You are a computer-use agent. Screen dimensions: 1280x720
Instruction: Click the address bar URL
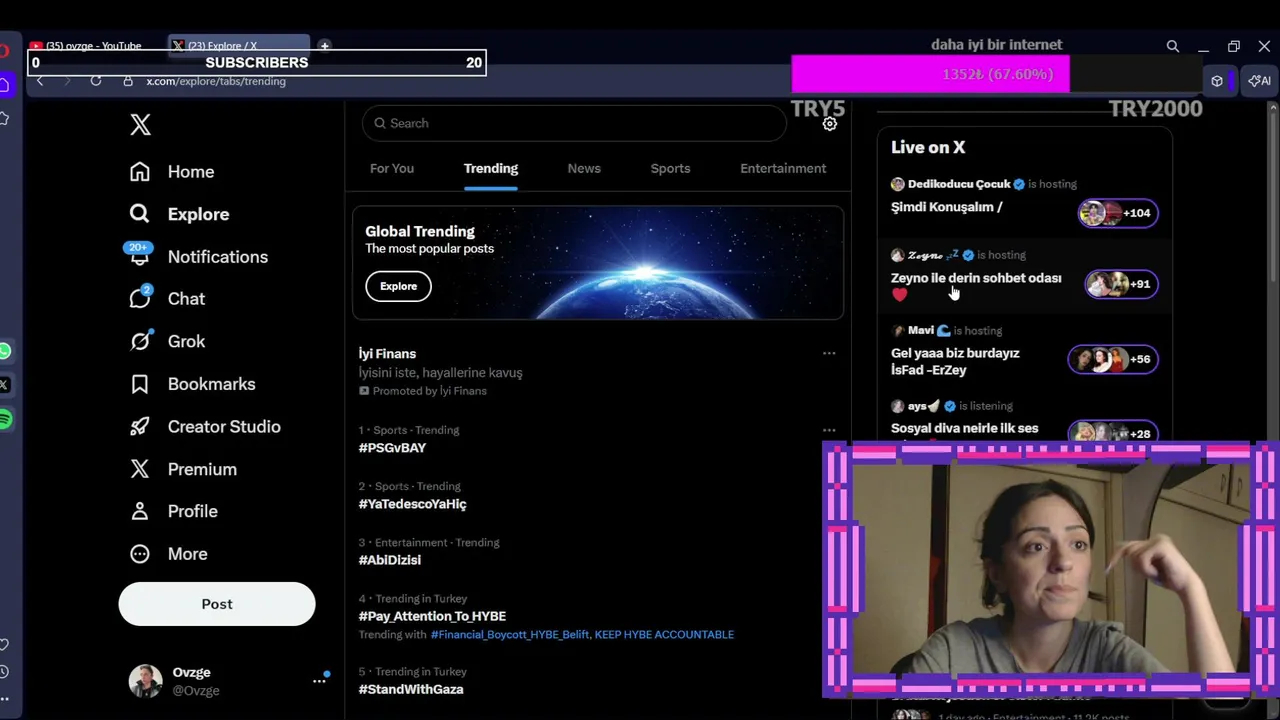(x=216, y=81)
